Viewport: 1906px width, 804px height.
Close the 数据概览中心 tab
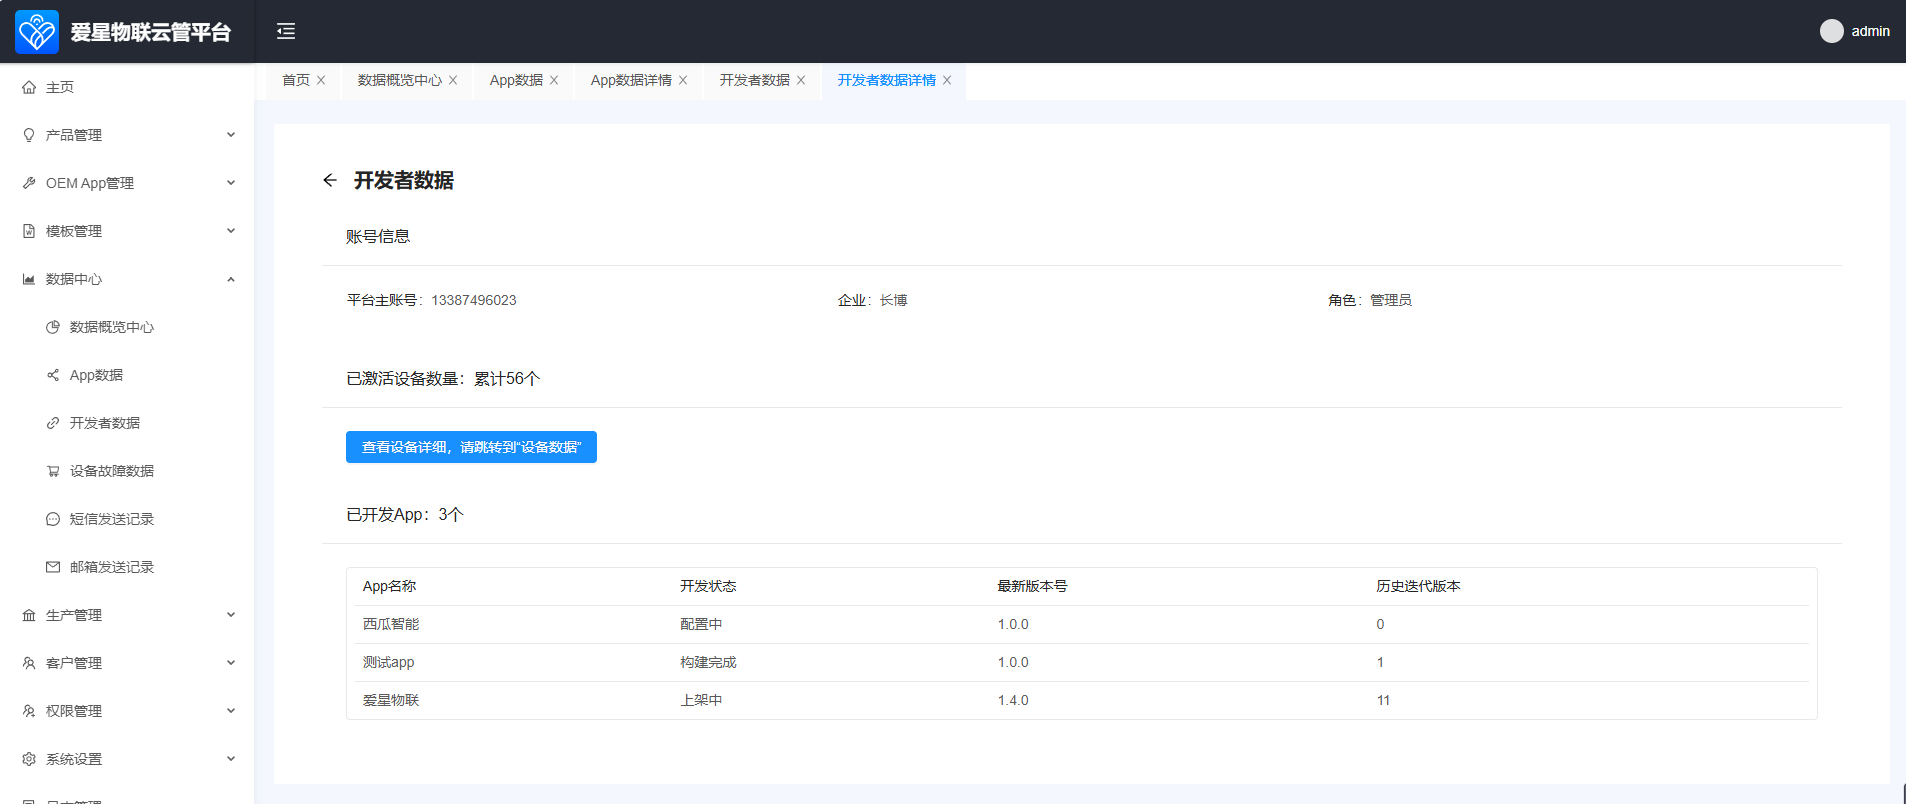tap(453, 80)
